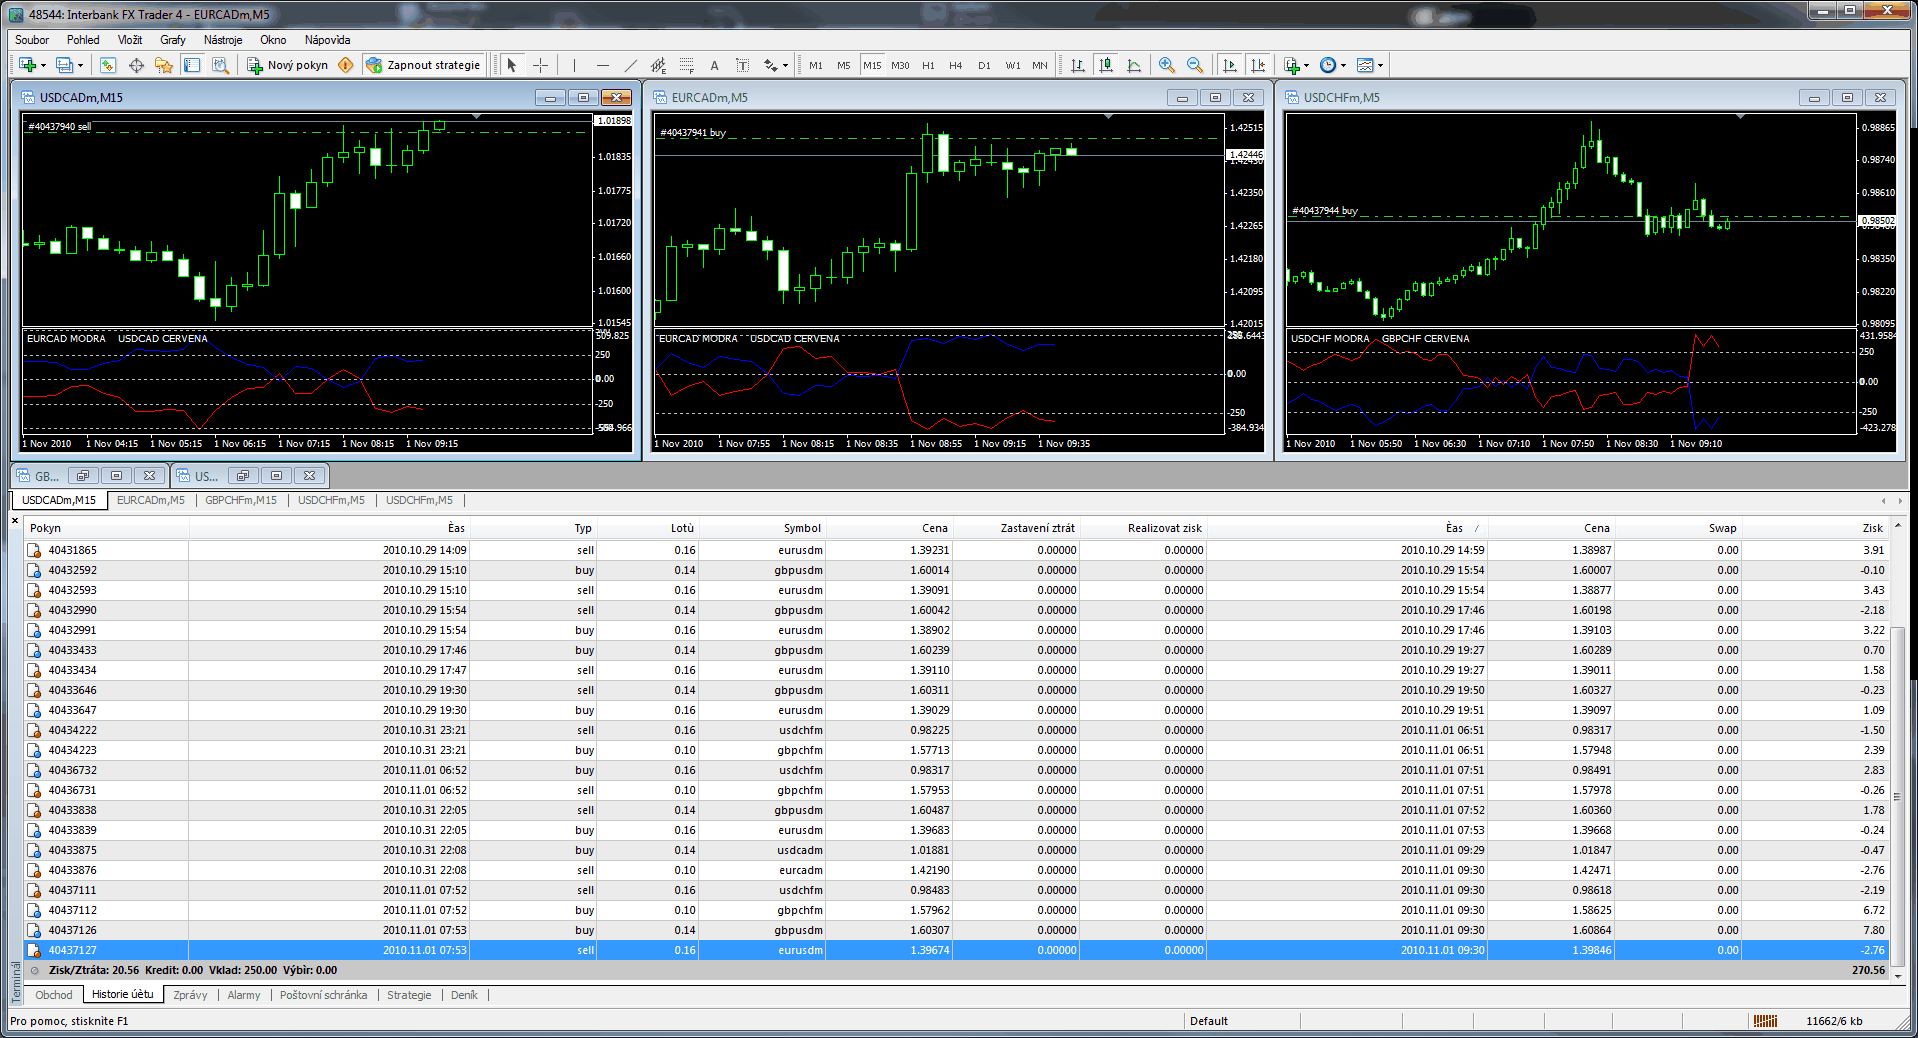Screen dimensions: 1918x1038
Task: Zoom in on the chart
Action: (1166, 65)
